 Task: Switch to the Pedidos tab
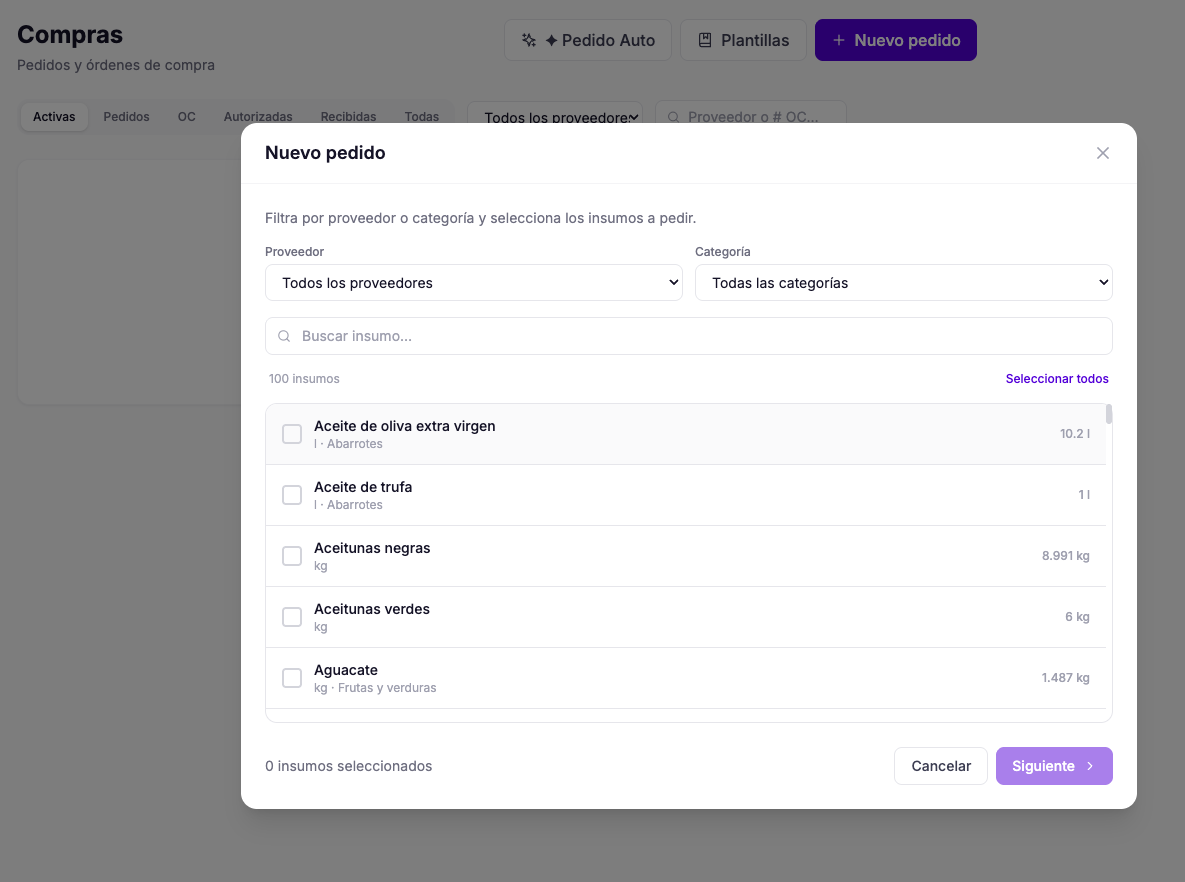click(x=126, y=116)
